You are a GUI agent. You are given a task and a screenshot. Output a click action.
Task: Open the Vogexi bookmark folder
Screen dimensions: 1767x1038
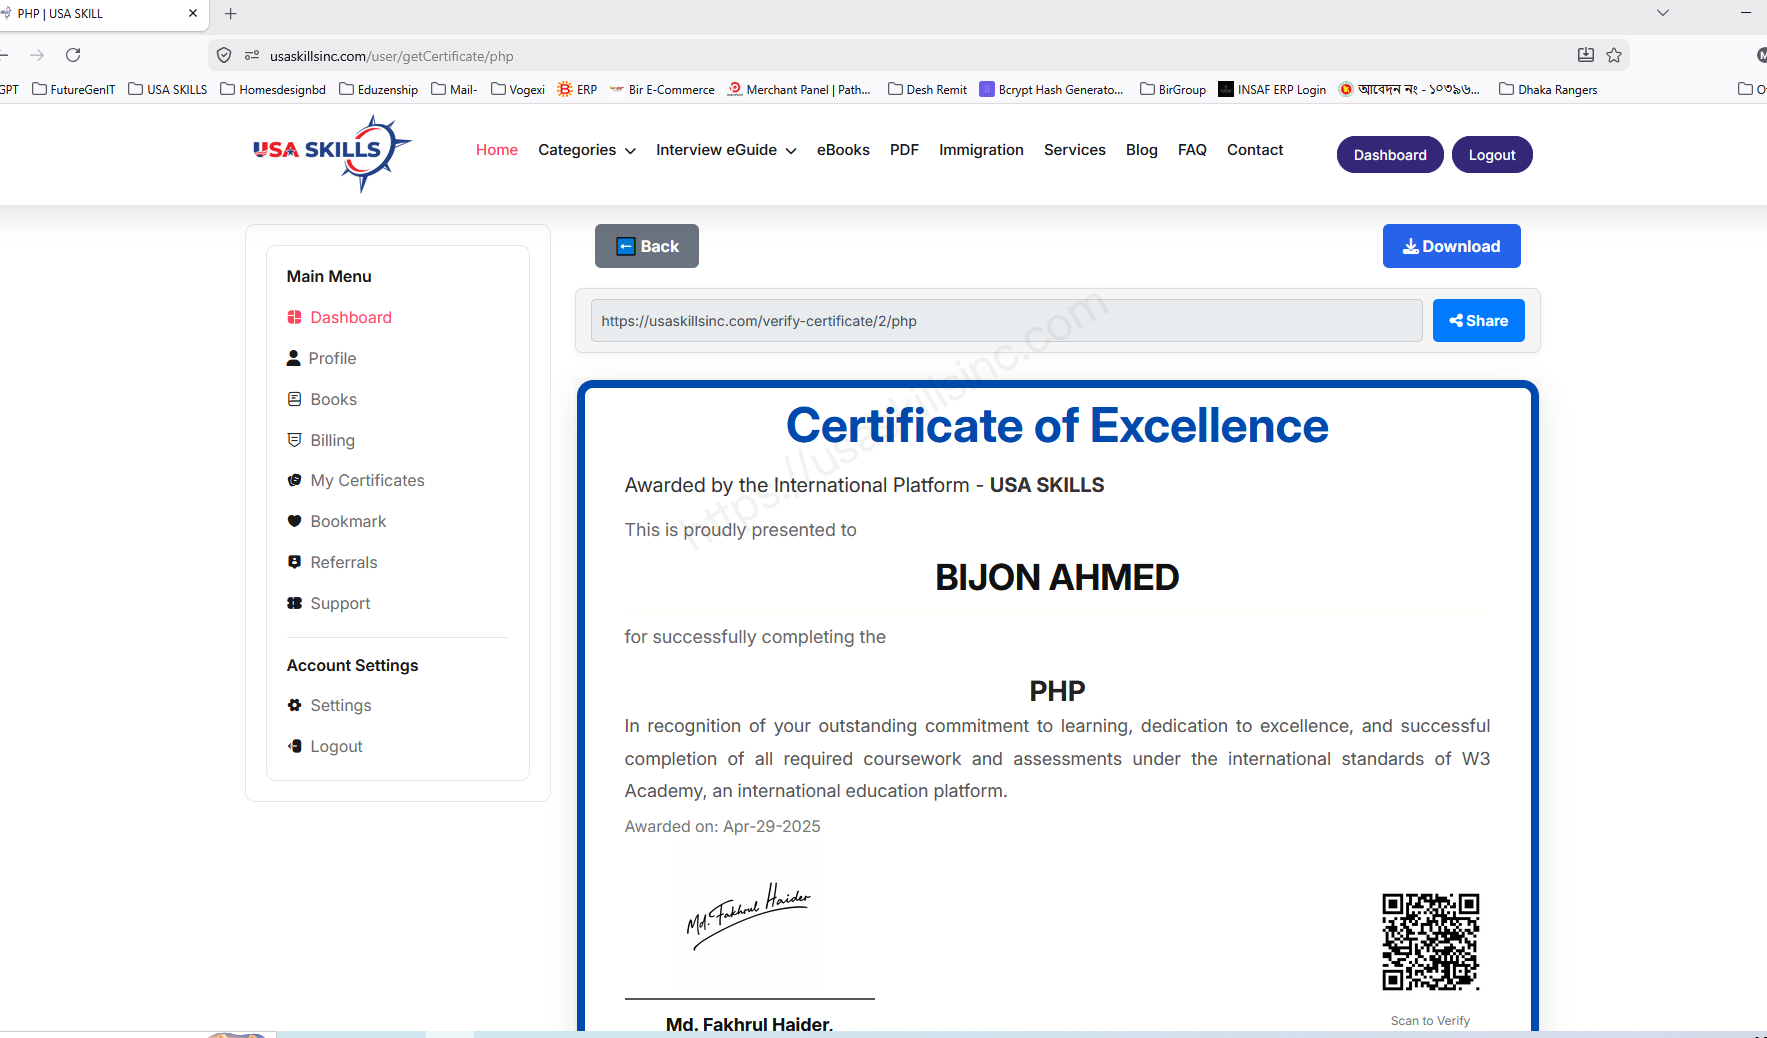click(x=518, y=89)
